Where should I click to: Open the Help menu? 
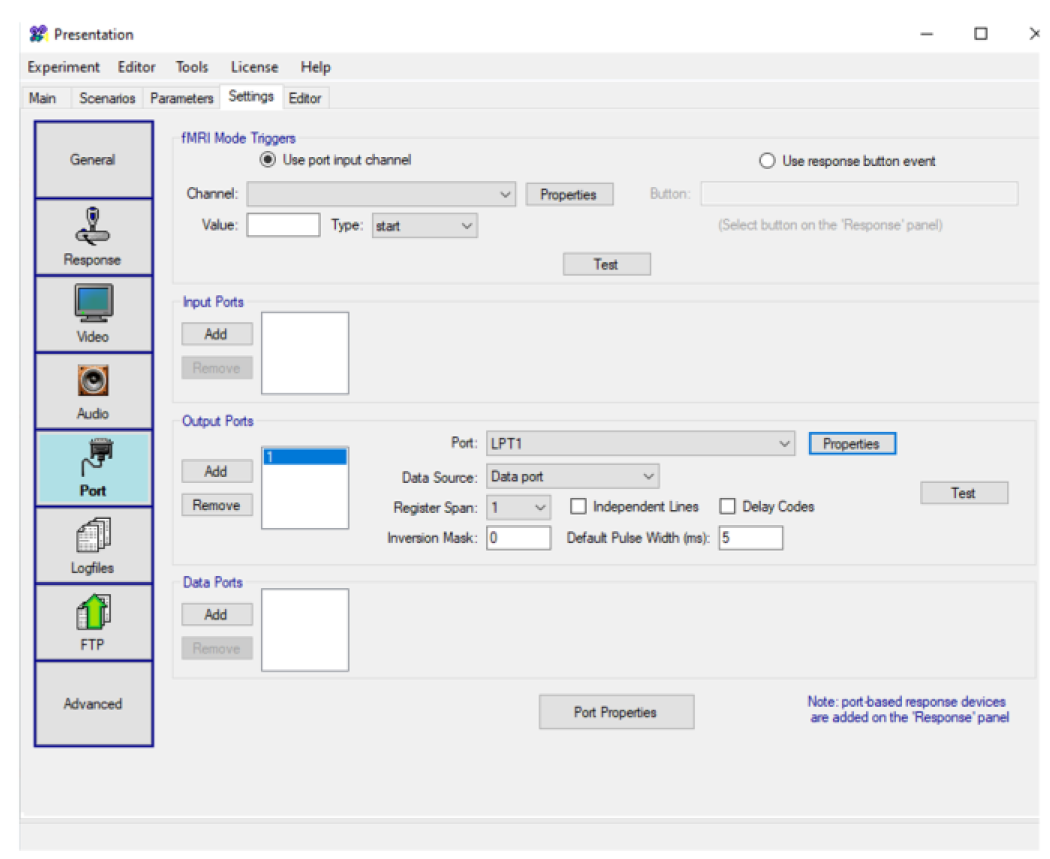pos(315,67)
